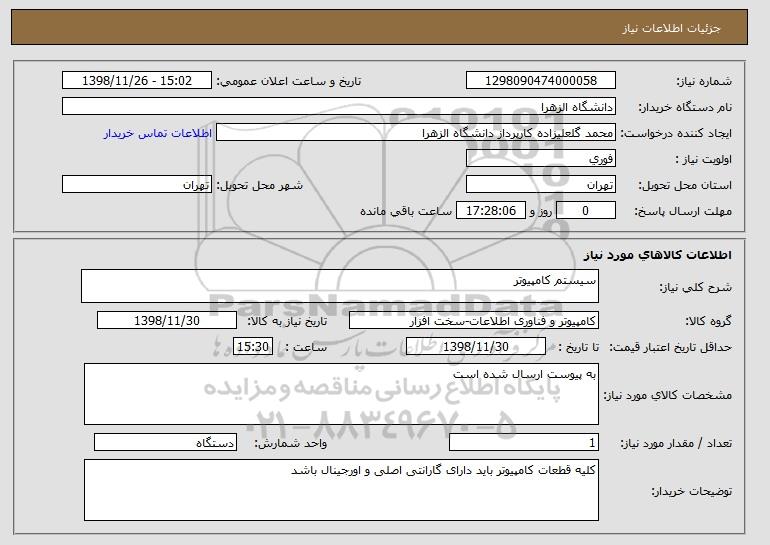
Task: Click the تعداد / مقدار مورد نیاز label
Action: tap(676, 443)
